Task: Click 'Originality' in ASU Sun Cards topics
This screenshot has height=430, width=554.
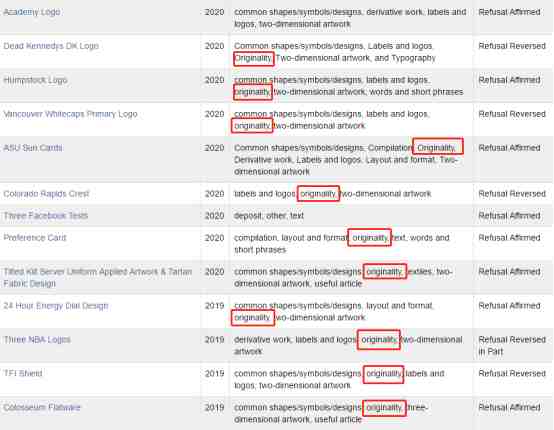Action: [x=438, y=146]
